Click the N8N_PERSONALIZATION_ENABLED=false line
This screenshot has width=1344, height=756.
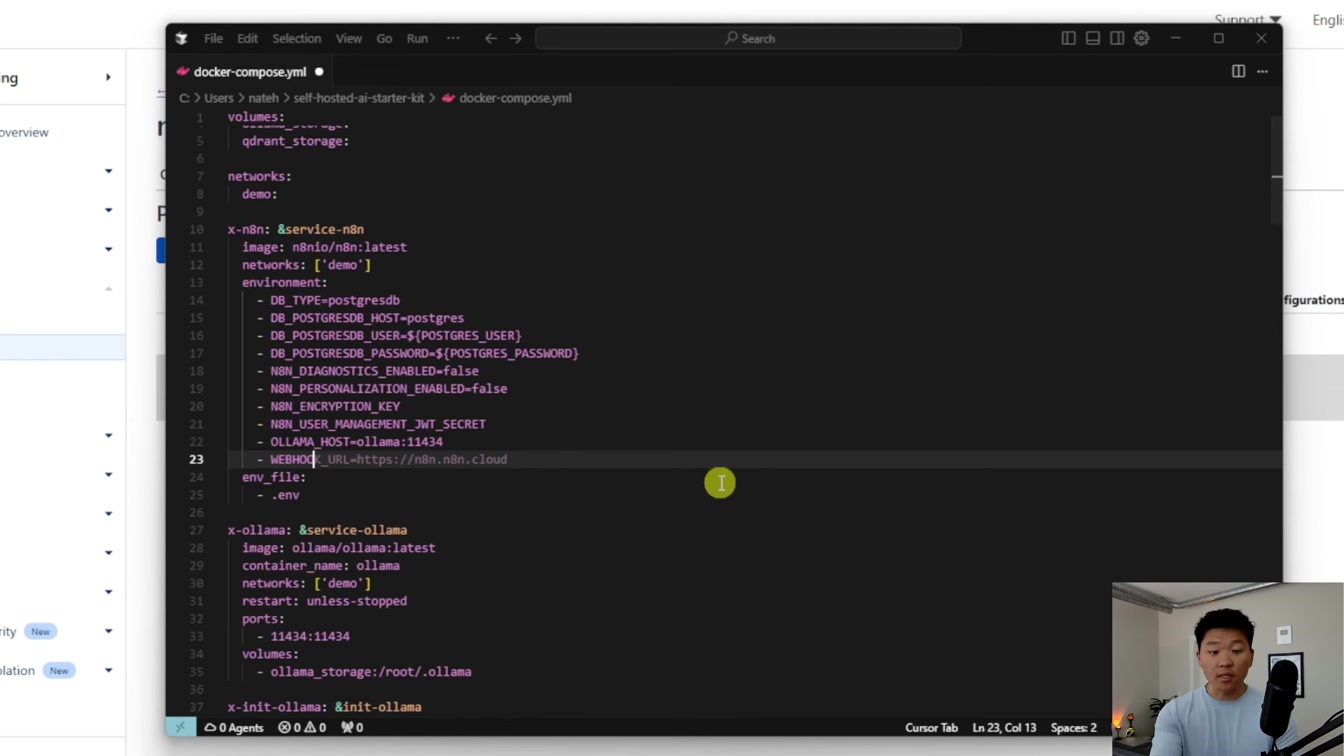pyautogui.click(x=388, y=388)
